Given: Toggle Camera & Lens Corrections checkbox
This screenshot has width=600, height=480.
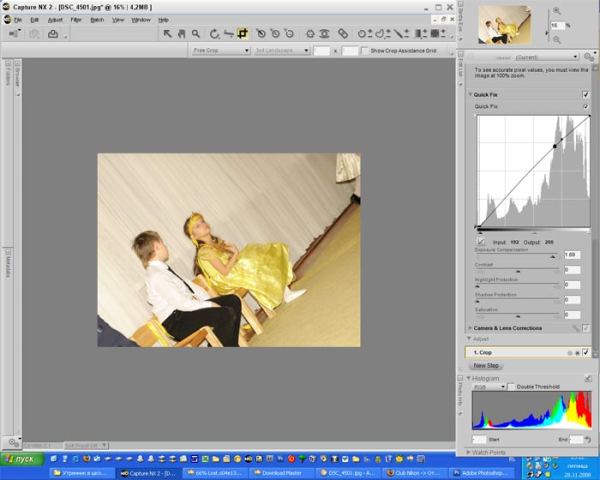Looking at the screenshot, I should 585,328.
